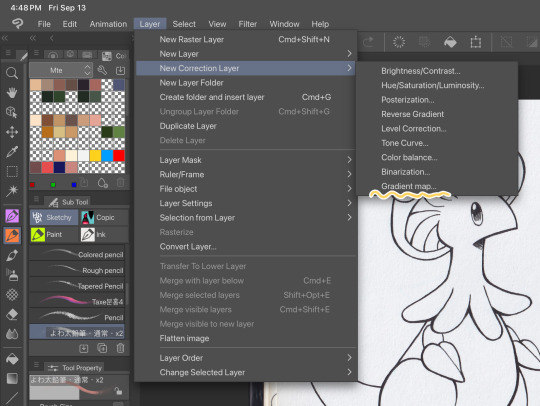The height and width of the screenshot is (406, 540).
Task: Open the Sub Tool panel tab
Action: (x=69, y=202)
